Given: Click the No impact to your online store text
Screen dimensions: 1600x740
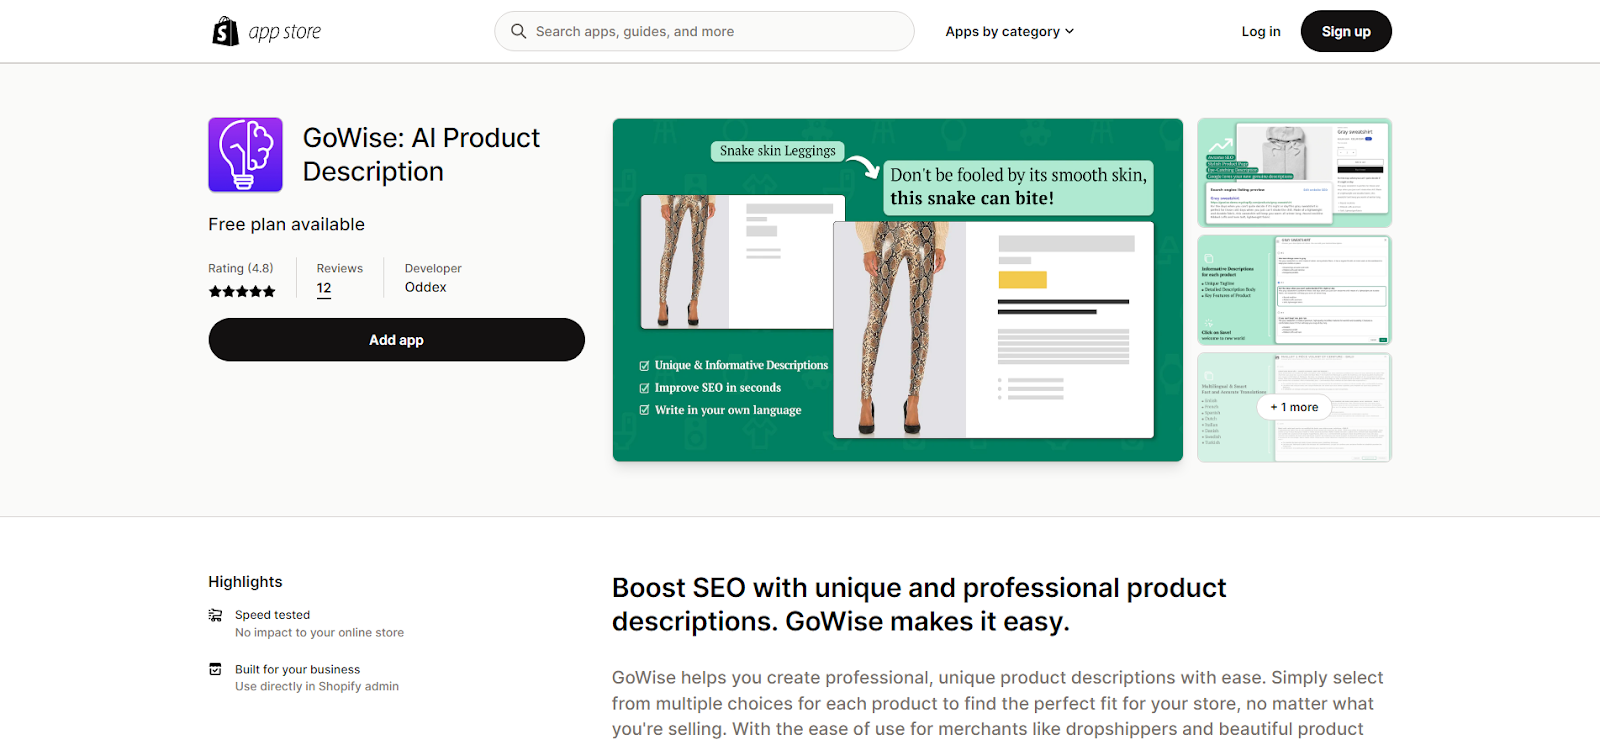Looking at the screenshot, I should point(320,633).
